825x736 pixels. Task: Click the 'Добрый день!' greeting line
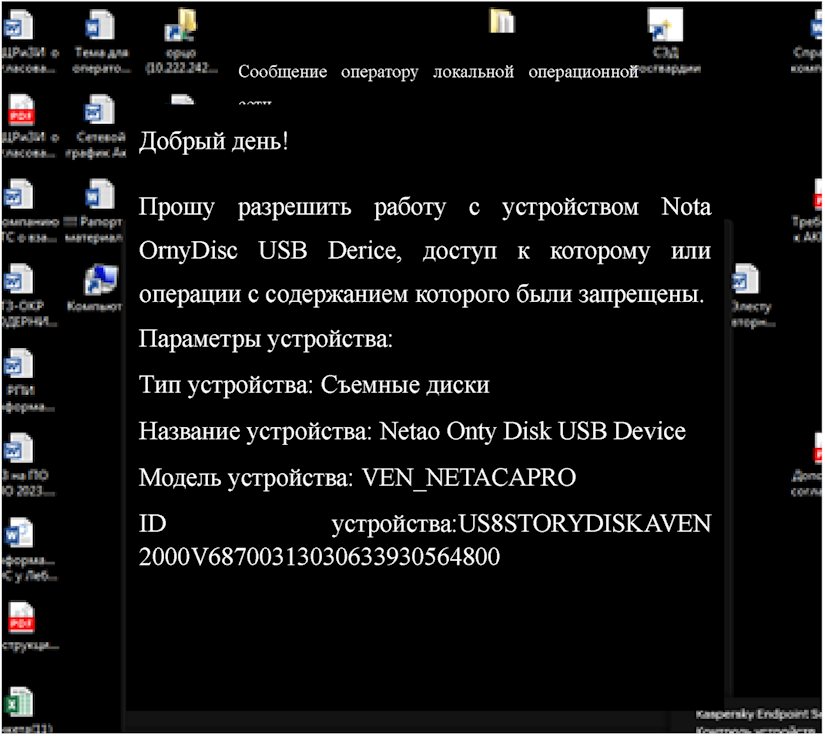pyautogui.click(x=214, y=141)
